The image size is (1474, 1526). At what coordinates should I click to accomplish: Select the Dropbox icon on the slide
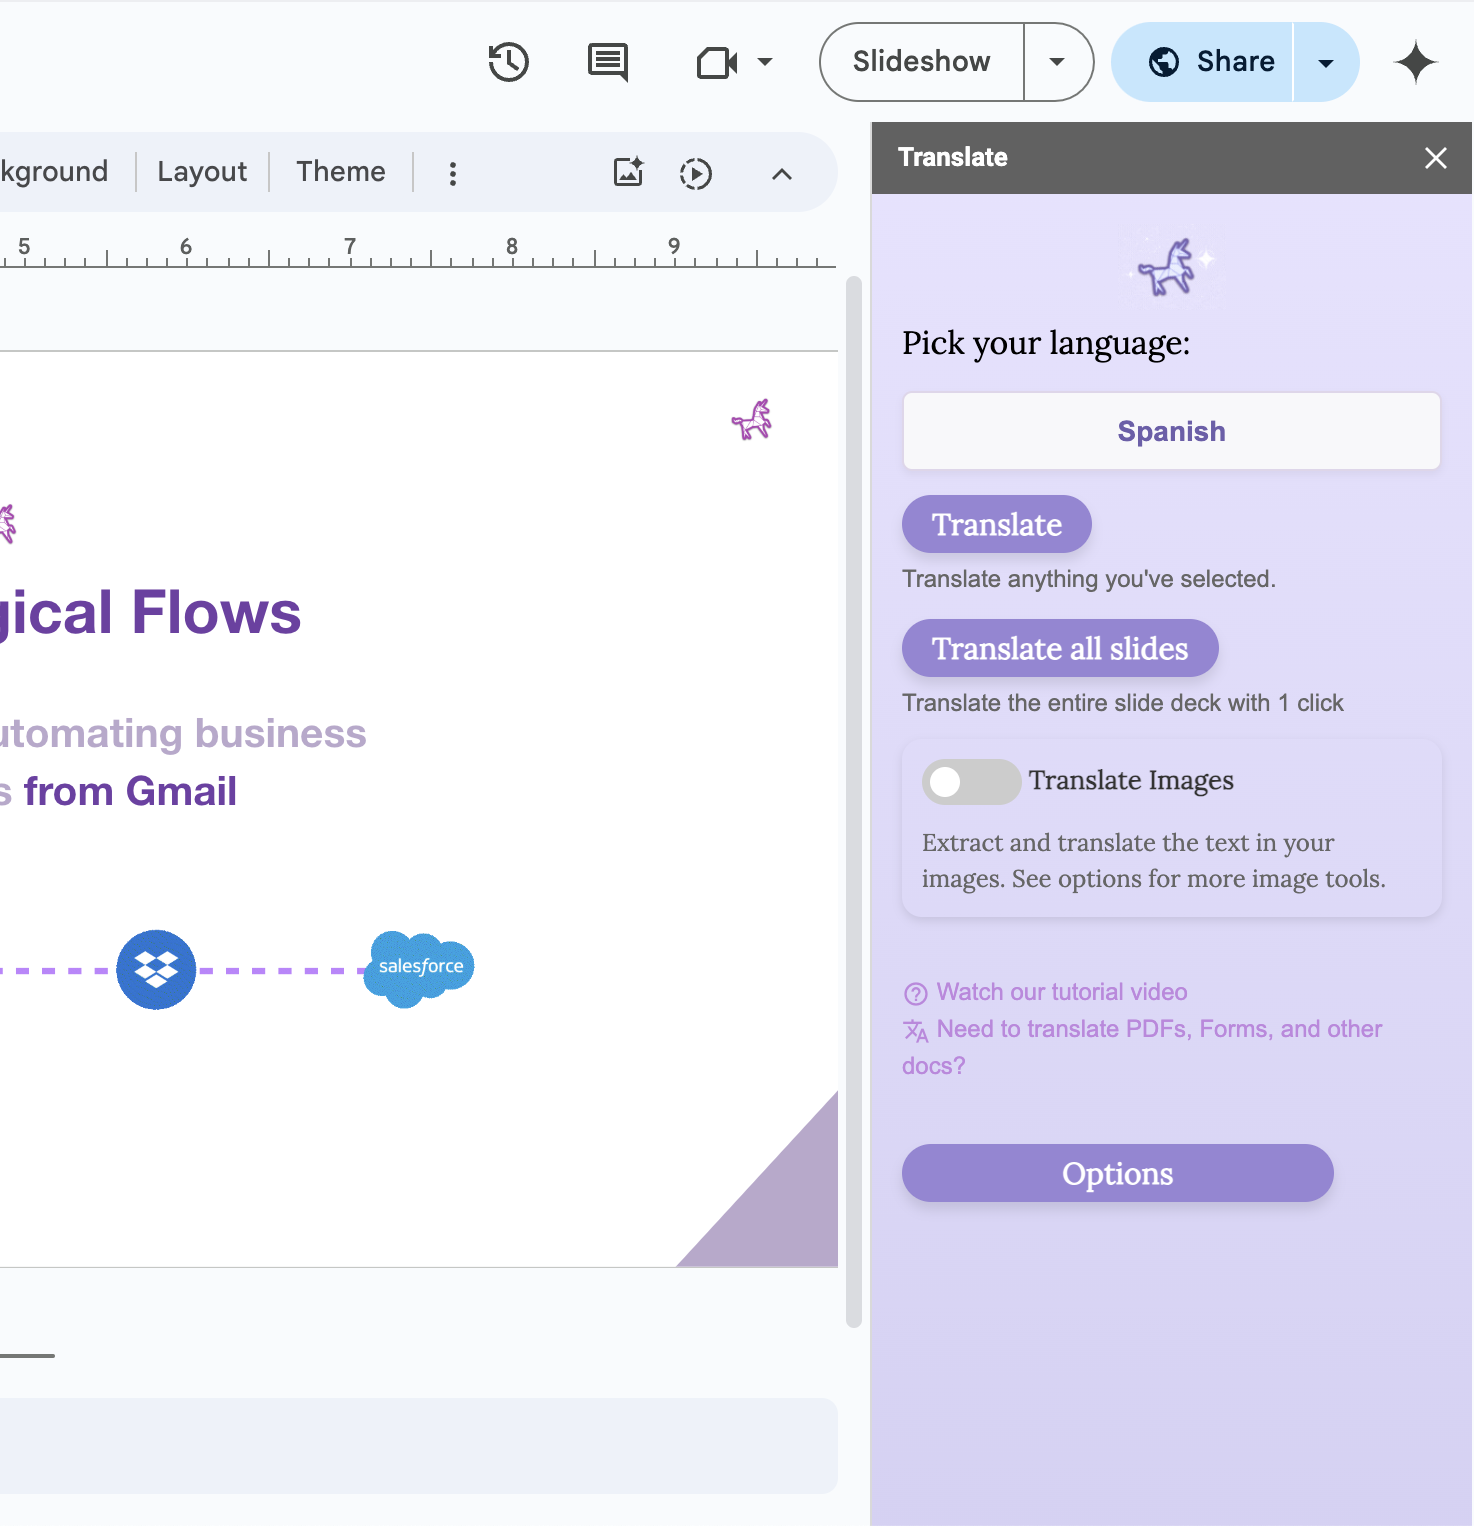tap(156, 969)
